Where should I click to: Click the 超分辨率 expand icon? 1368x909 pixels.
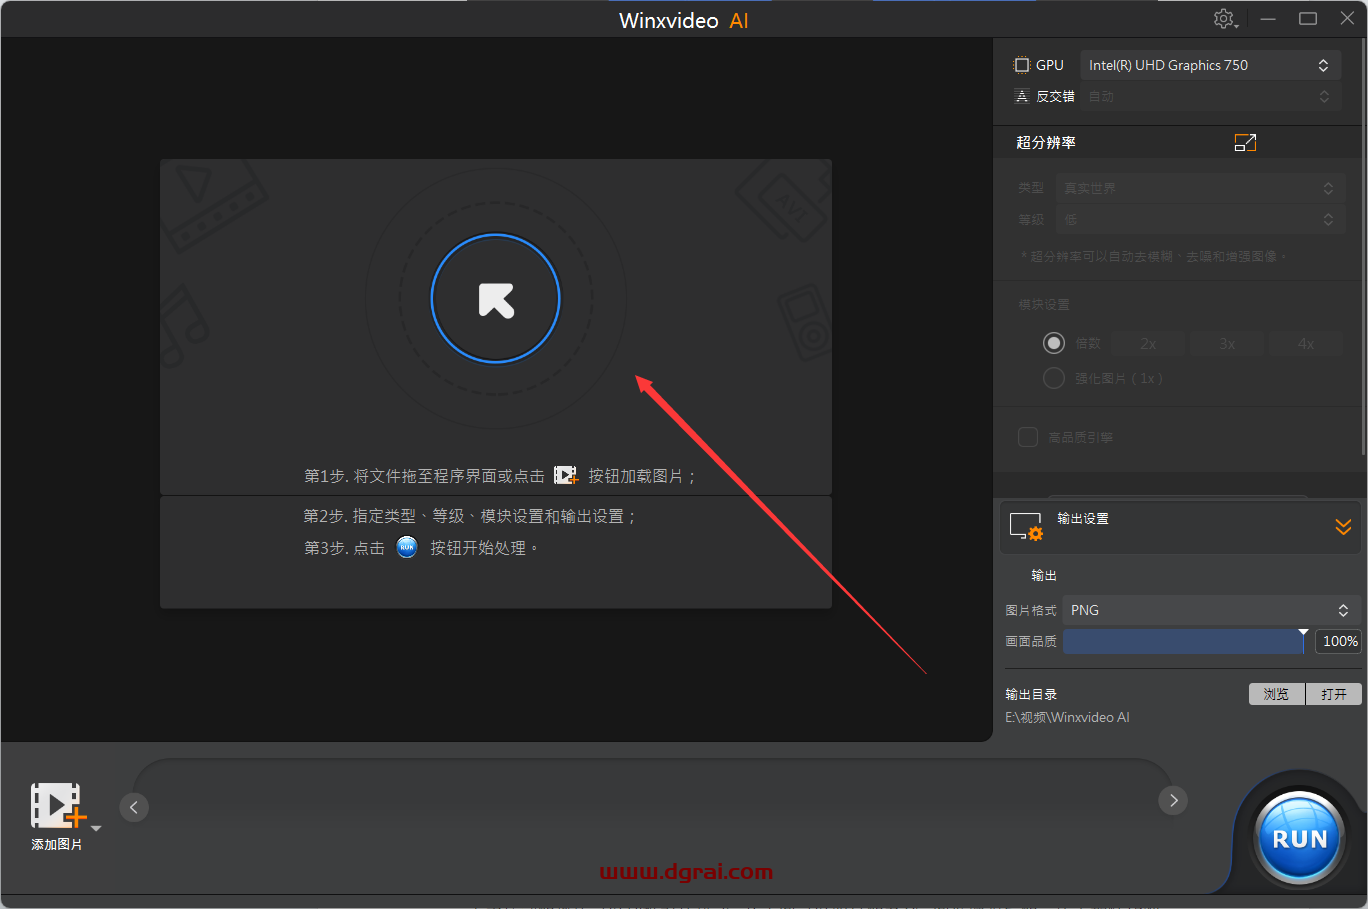tap(1245, 143)
